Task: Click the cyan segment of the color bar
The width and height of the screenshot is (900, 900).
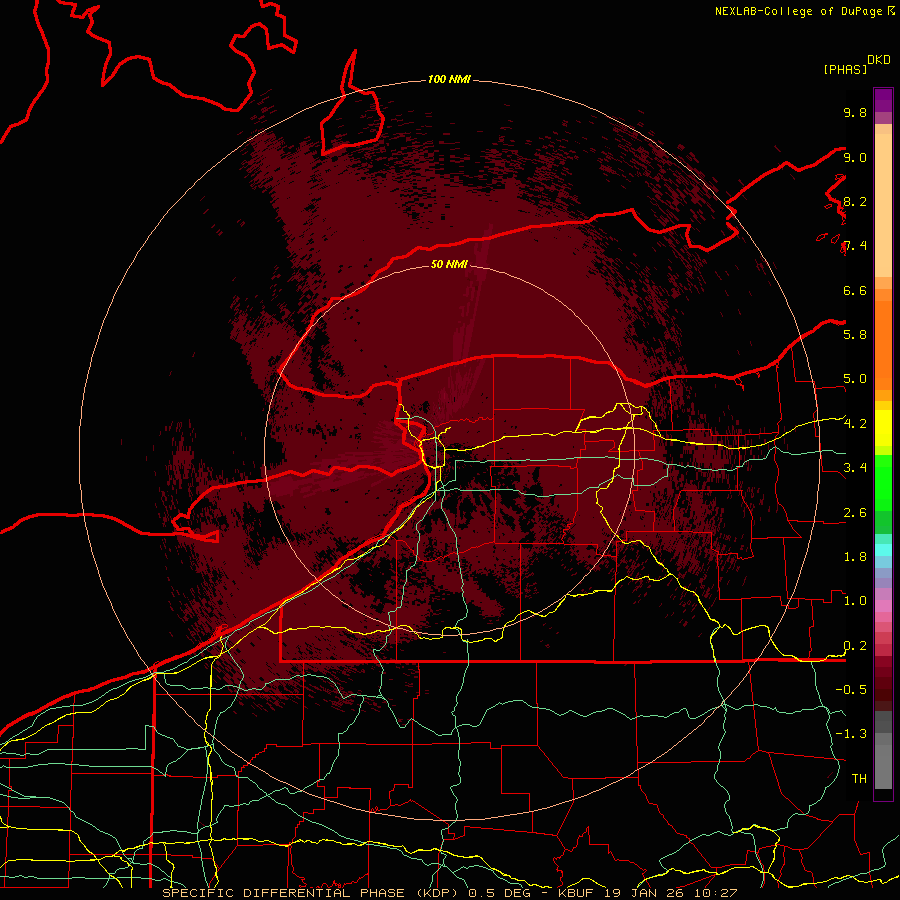Action: [x=883, y=550]
